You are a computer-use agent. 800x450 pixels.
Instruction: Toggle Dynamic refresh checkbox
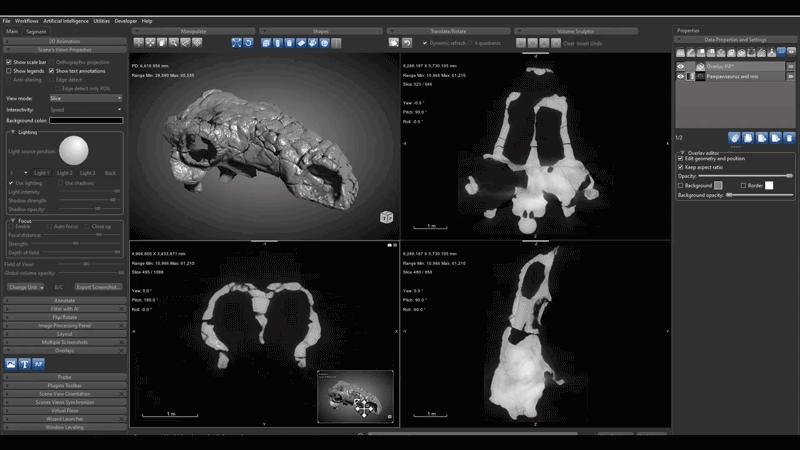[425, 43]
